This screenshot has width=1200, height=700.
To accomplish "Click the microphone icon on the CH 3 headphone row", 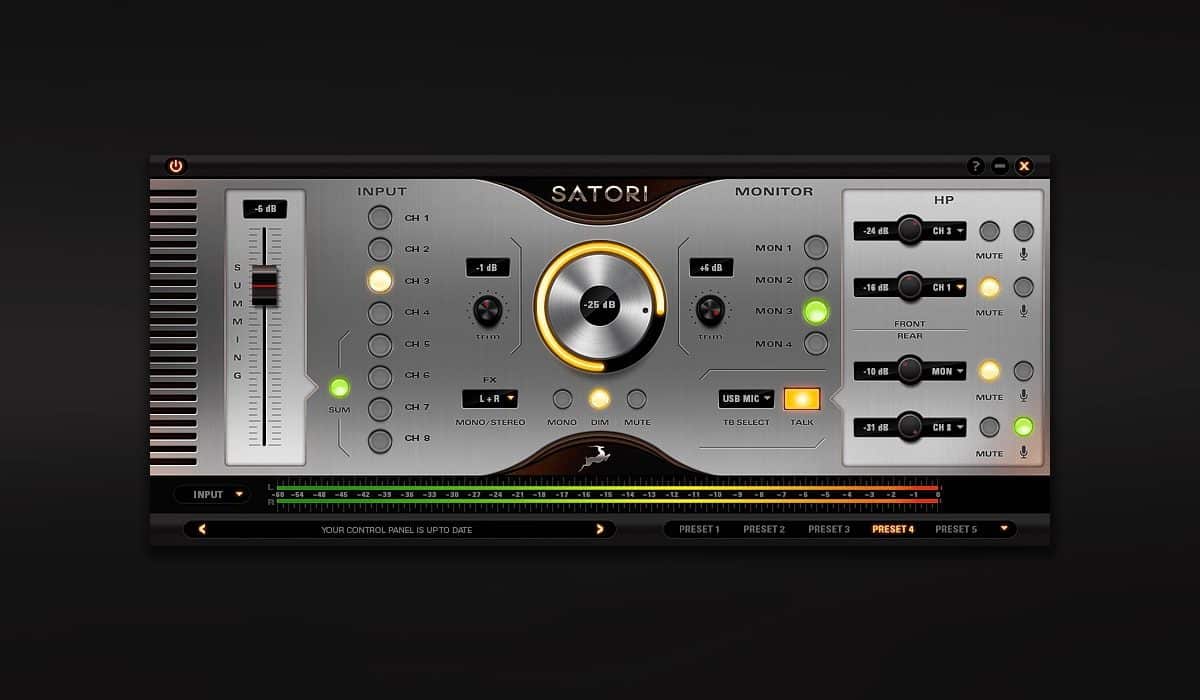I will (1023, 255).
